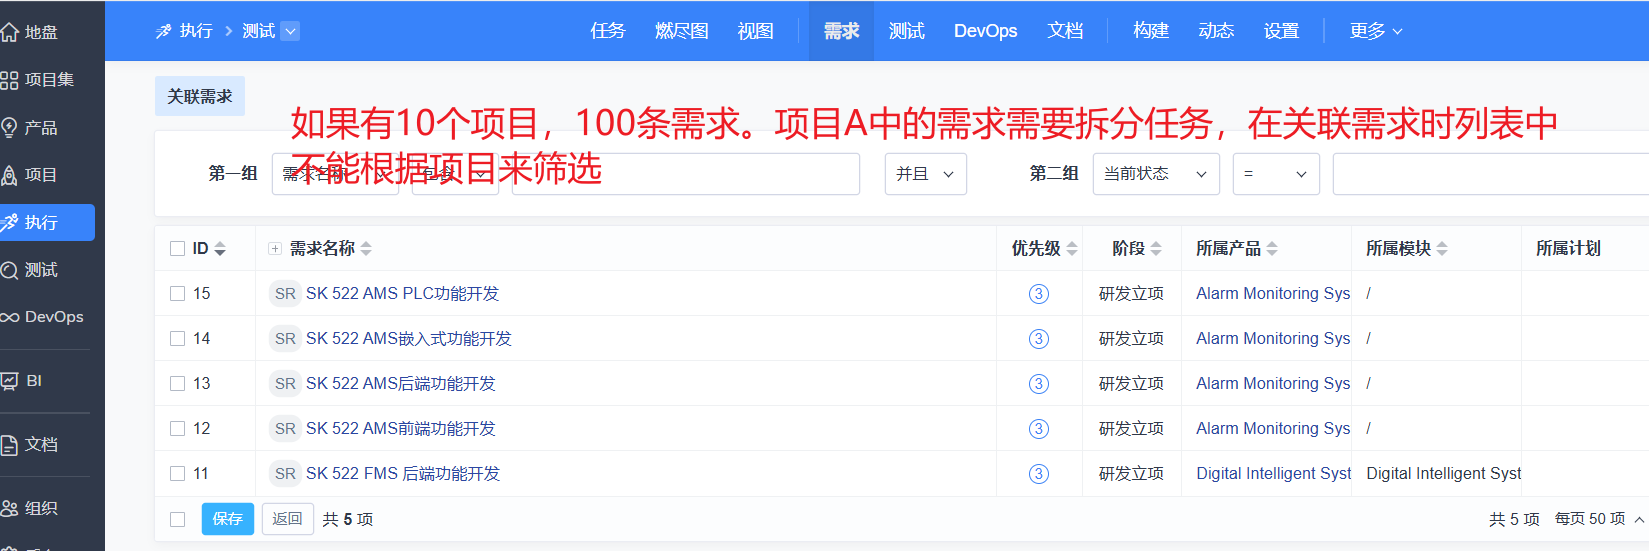Sort the table by ID arrows
This screenshot has width=1649, height=551.
[x=220, y=249]
